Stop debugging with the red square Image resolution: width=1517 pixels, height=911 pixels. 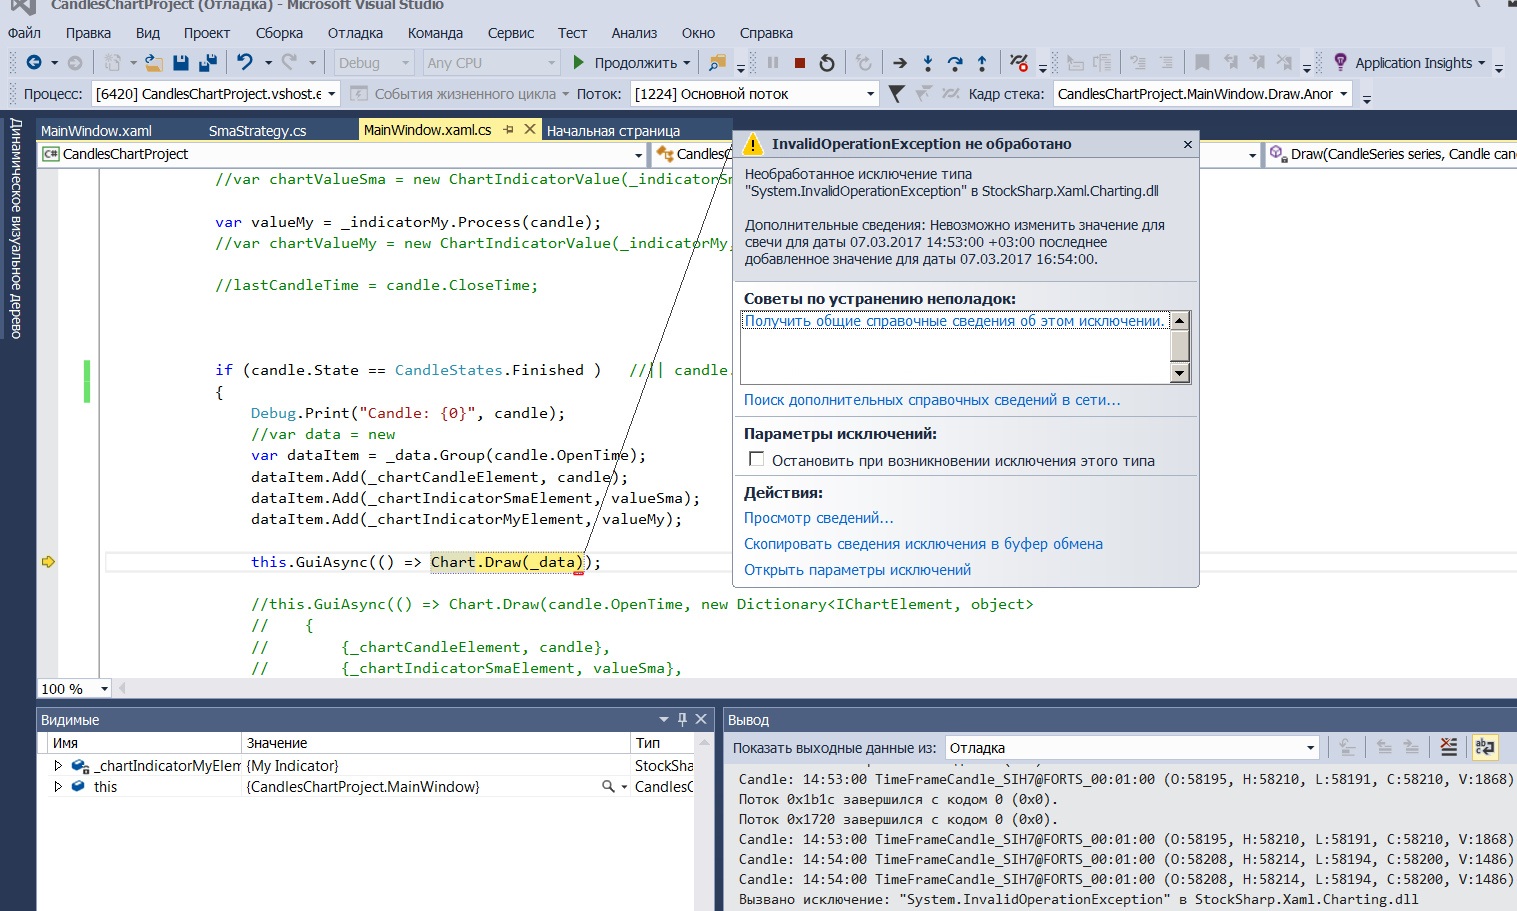click(800, 63)
